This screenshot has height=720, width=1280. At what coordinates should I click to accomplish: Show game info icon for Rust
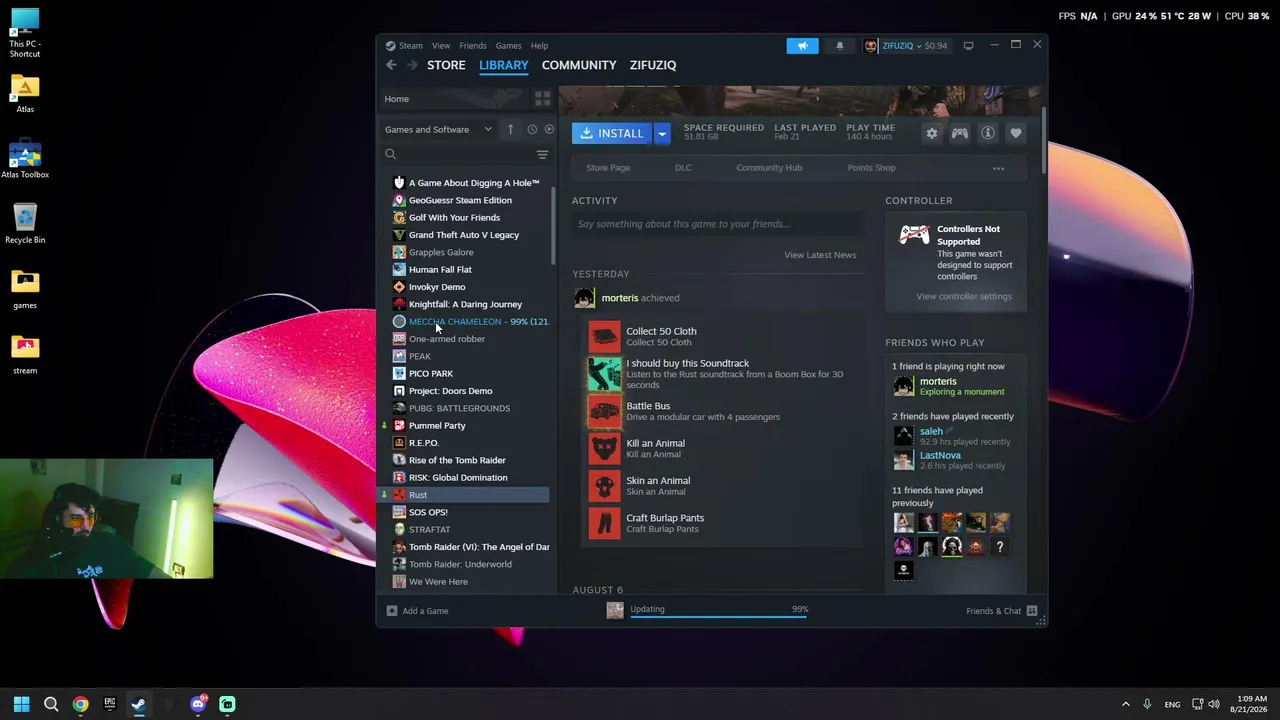(x=987, y=133)
